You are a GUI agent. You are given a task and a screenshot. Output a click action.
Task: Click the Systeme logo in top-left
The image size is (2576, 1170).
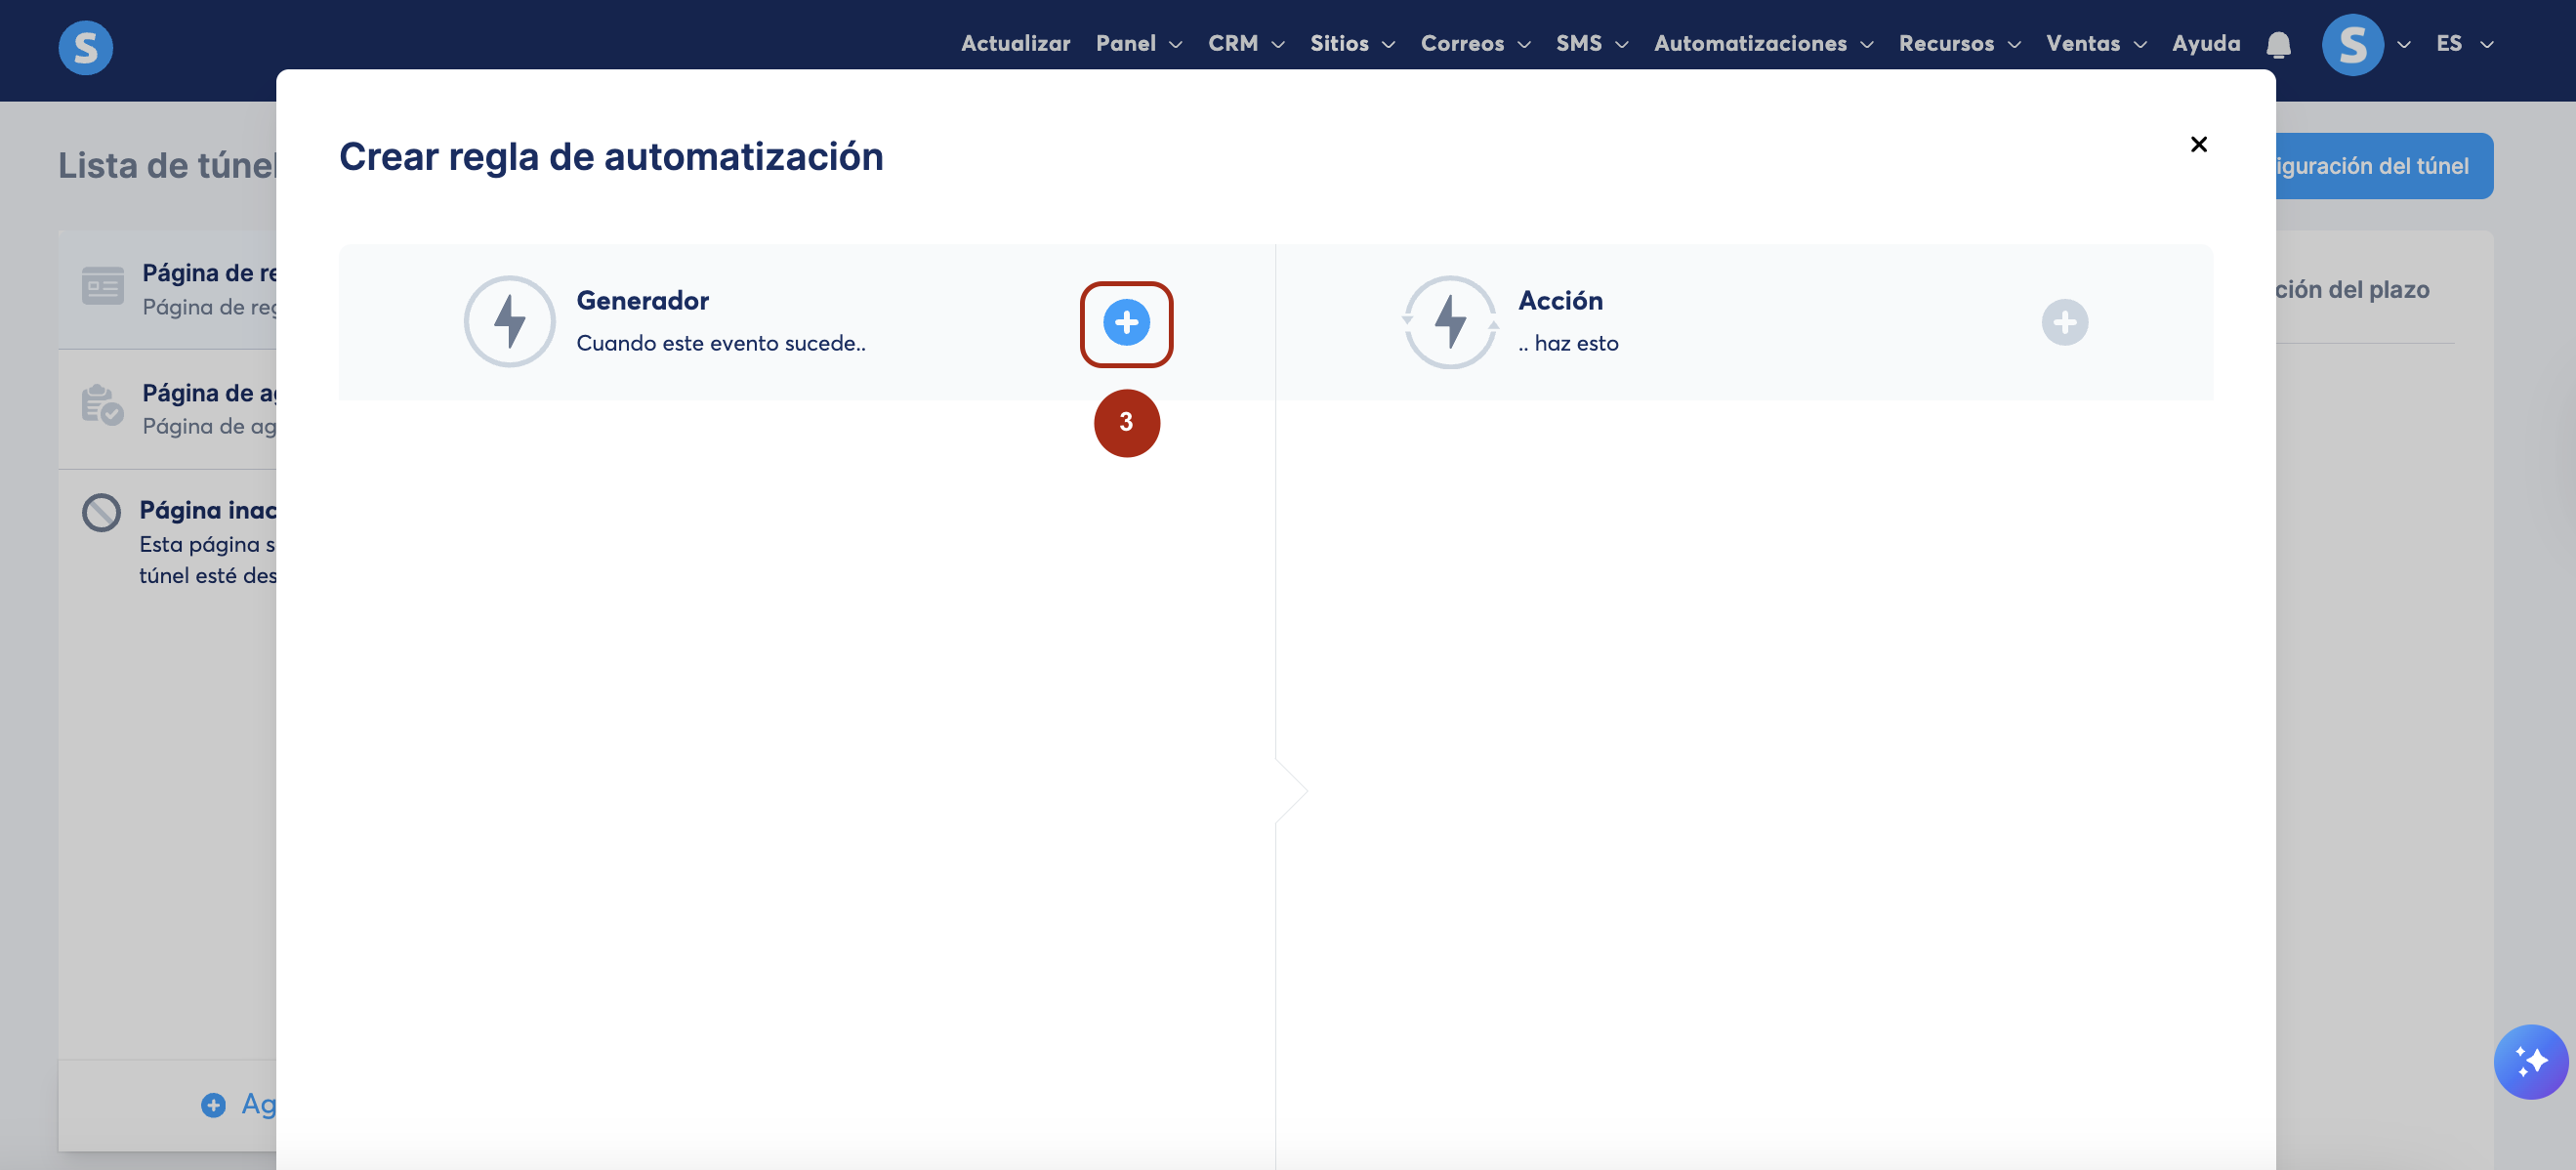click(86, 47)
